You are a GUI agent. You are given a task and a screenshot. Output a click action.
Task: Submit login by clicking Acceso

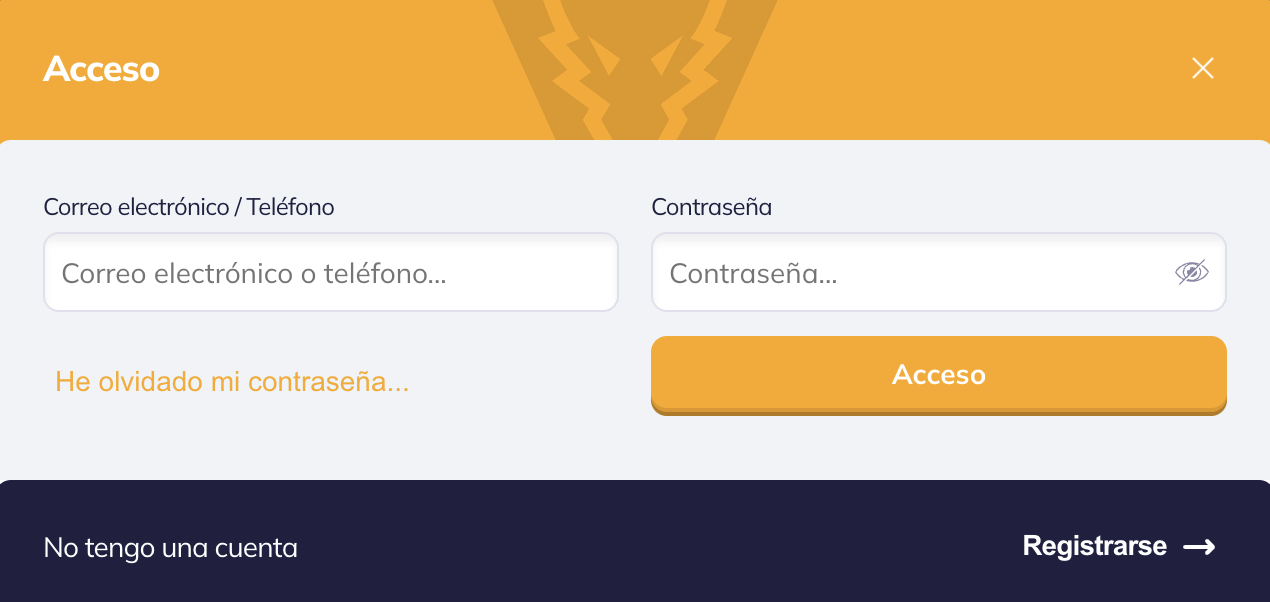pyautogui.click(x=938, y=375)
